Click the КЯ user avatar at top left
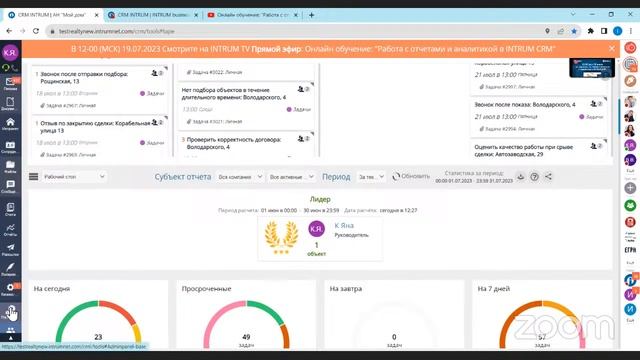Image resolution: width=640 pixels, height=360 pixels. point(10,52)
